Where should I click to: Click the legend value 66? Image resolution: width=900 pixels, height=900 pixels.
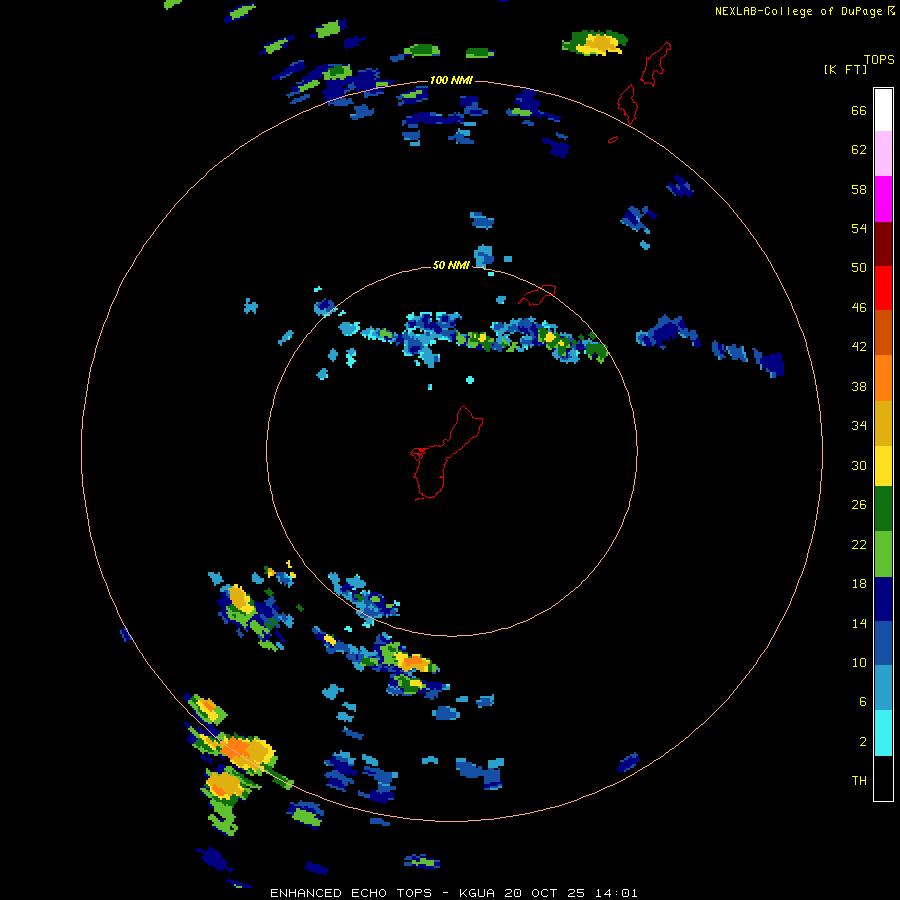pyautogui.click(x=859, y=111)
